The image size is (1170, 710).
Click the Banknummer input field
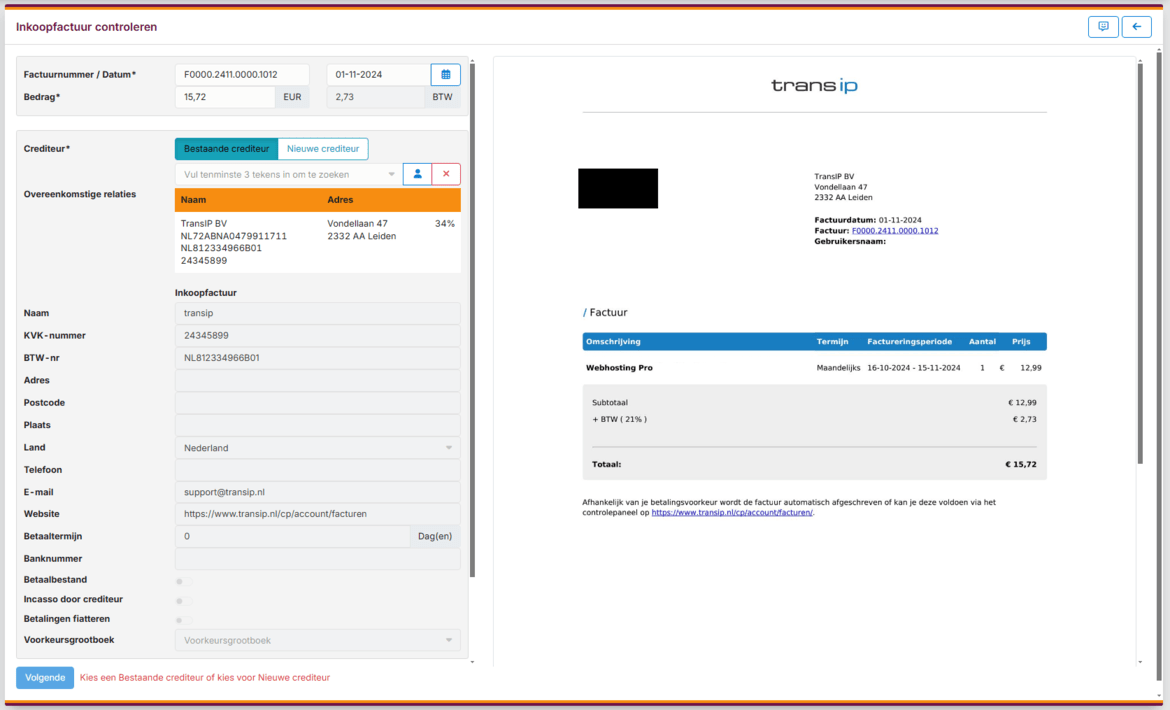[317, 559]
